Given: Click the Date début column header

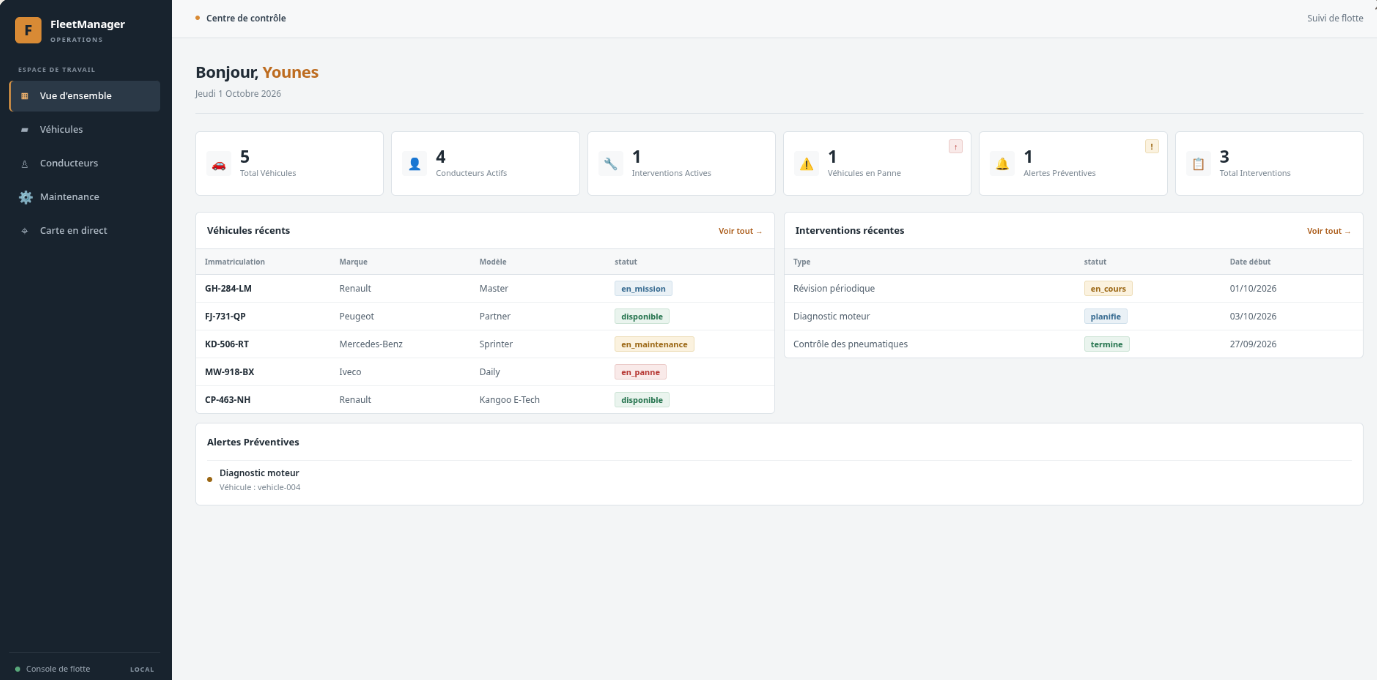Looking at the screenshot, I should click(x=1250, y=262).
